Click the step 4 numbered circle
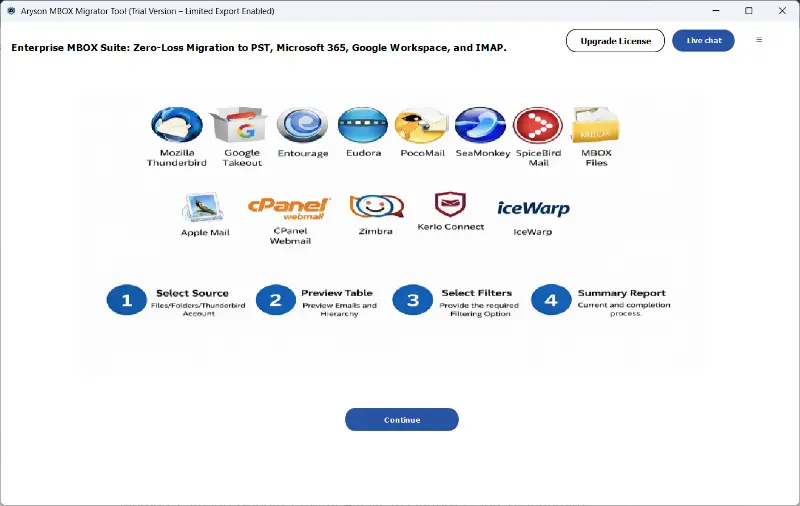The height and width of the screenshot is (506, 800). coord(551,300)
